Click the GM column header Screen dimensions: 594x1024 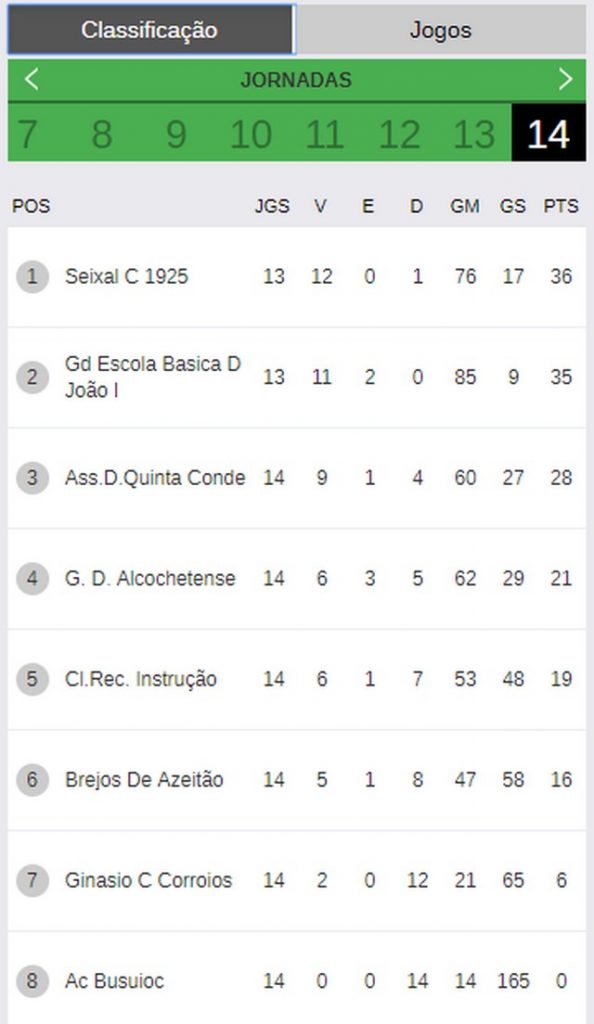tap(465, 206)
